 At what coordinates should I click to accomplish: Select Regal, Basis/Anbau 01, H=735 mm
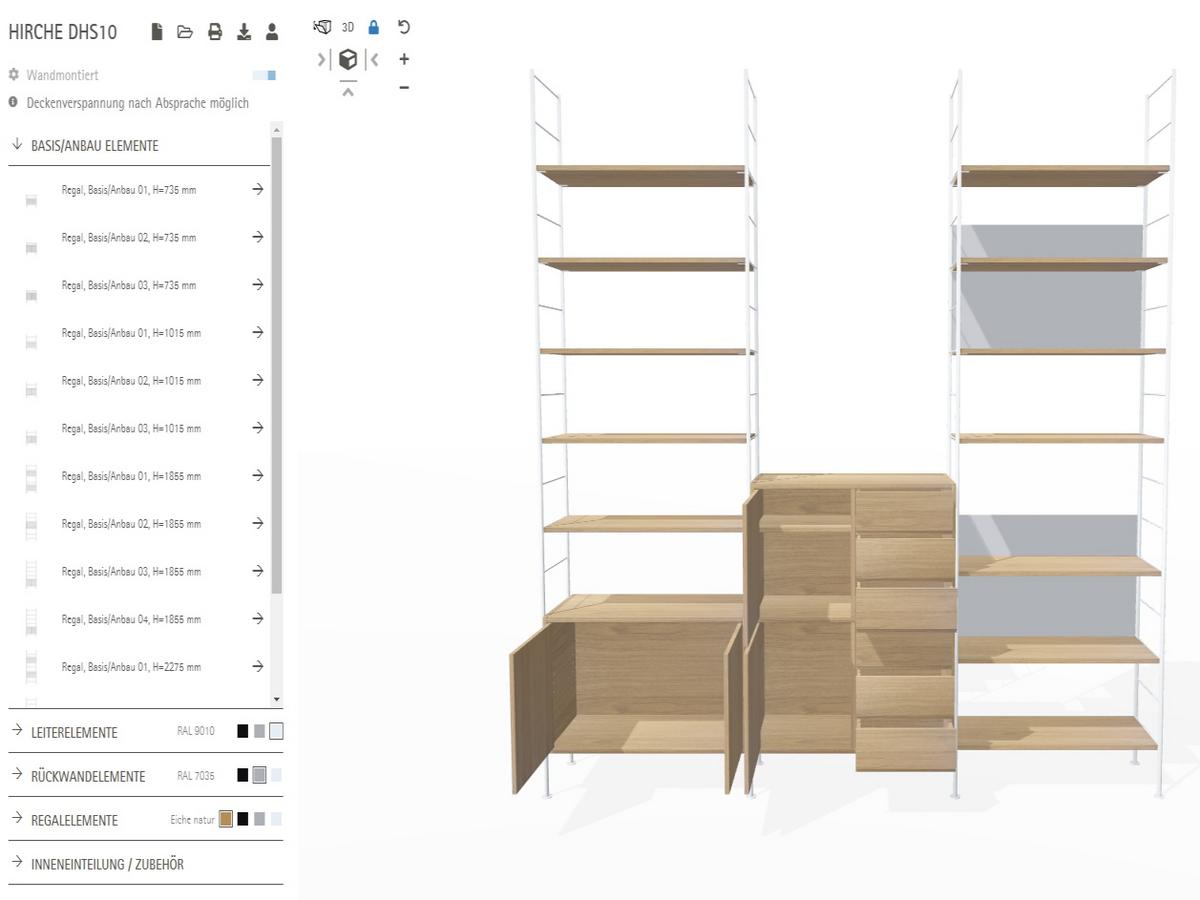pyautogui.click(x=128, y=190)
